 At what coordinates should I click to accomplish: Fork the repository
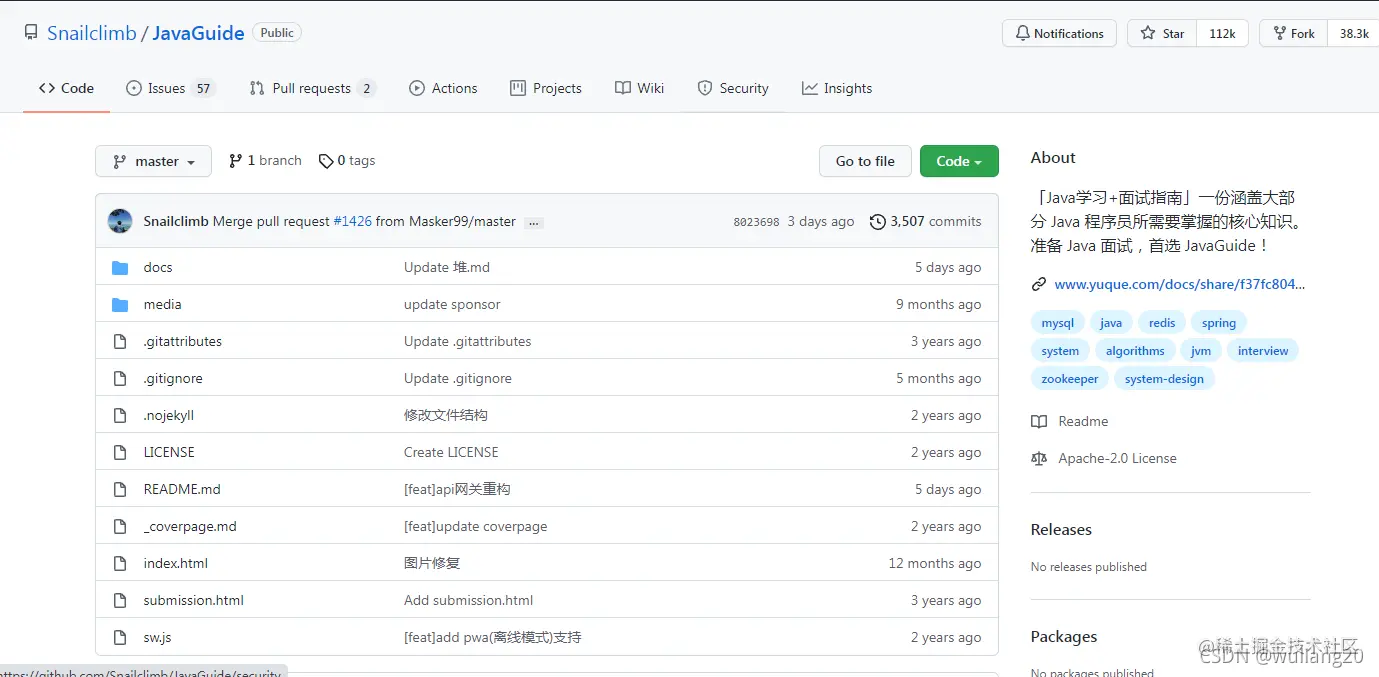(x=1293, y=33)
